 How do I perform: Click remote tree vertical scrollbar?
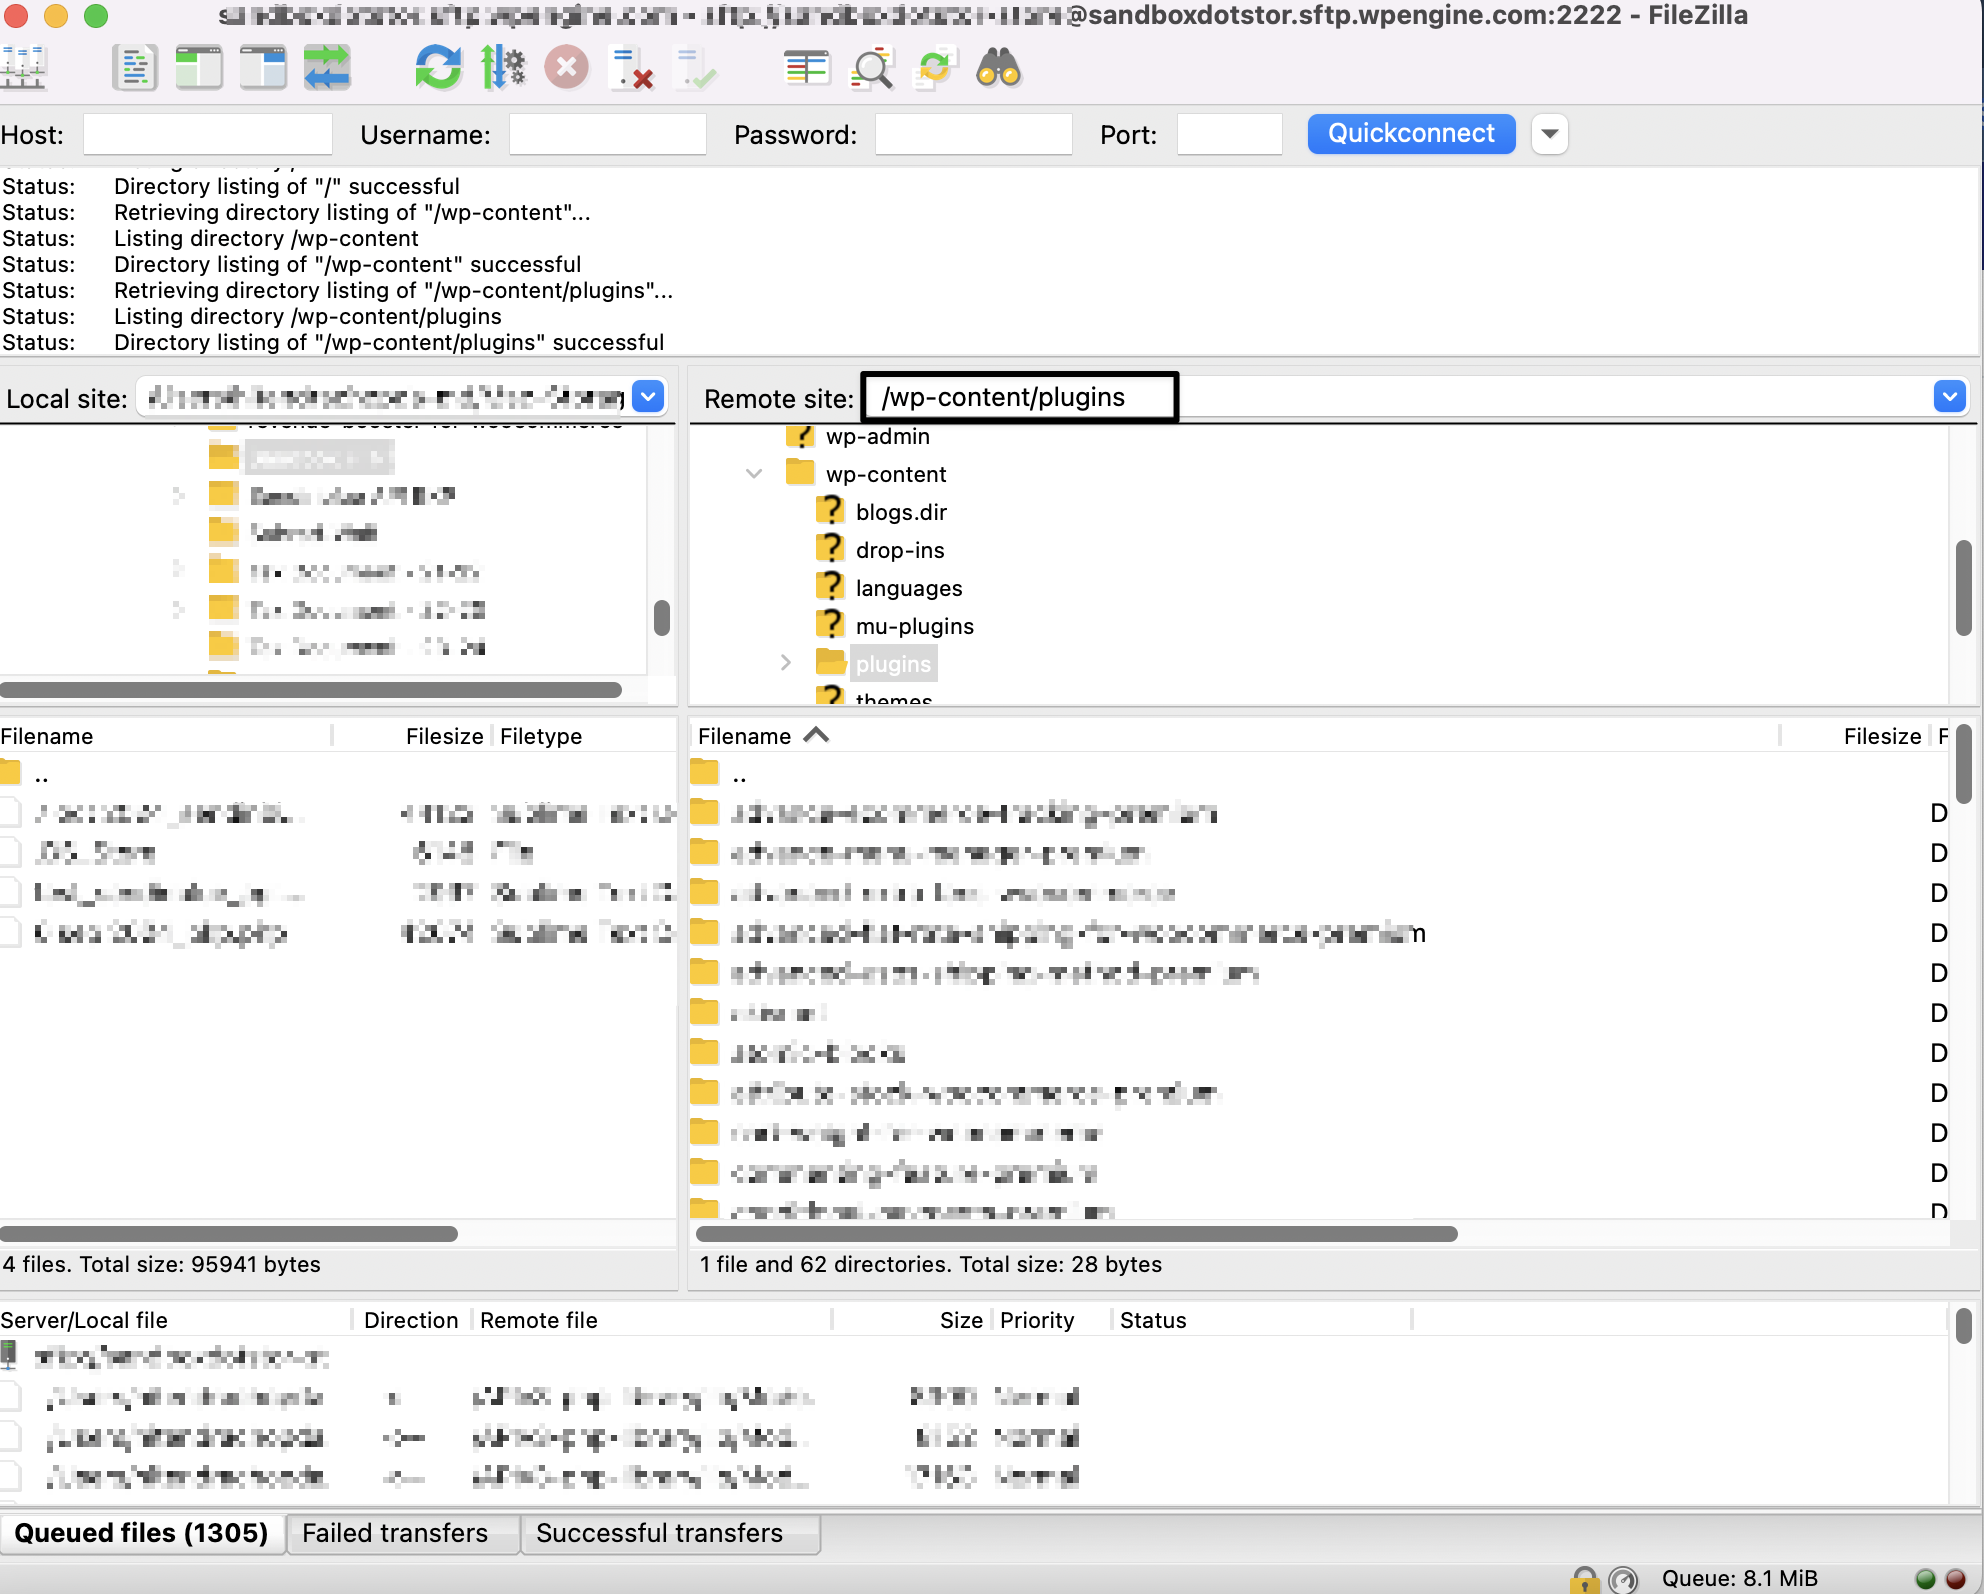pyautogui.click(x=1963, y=588)
